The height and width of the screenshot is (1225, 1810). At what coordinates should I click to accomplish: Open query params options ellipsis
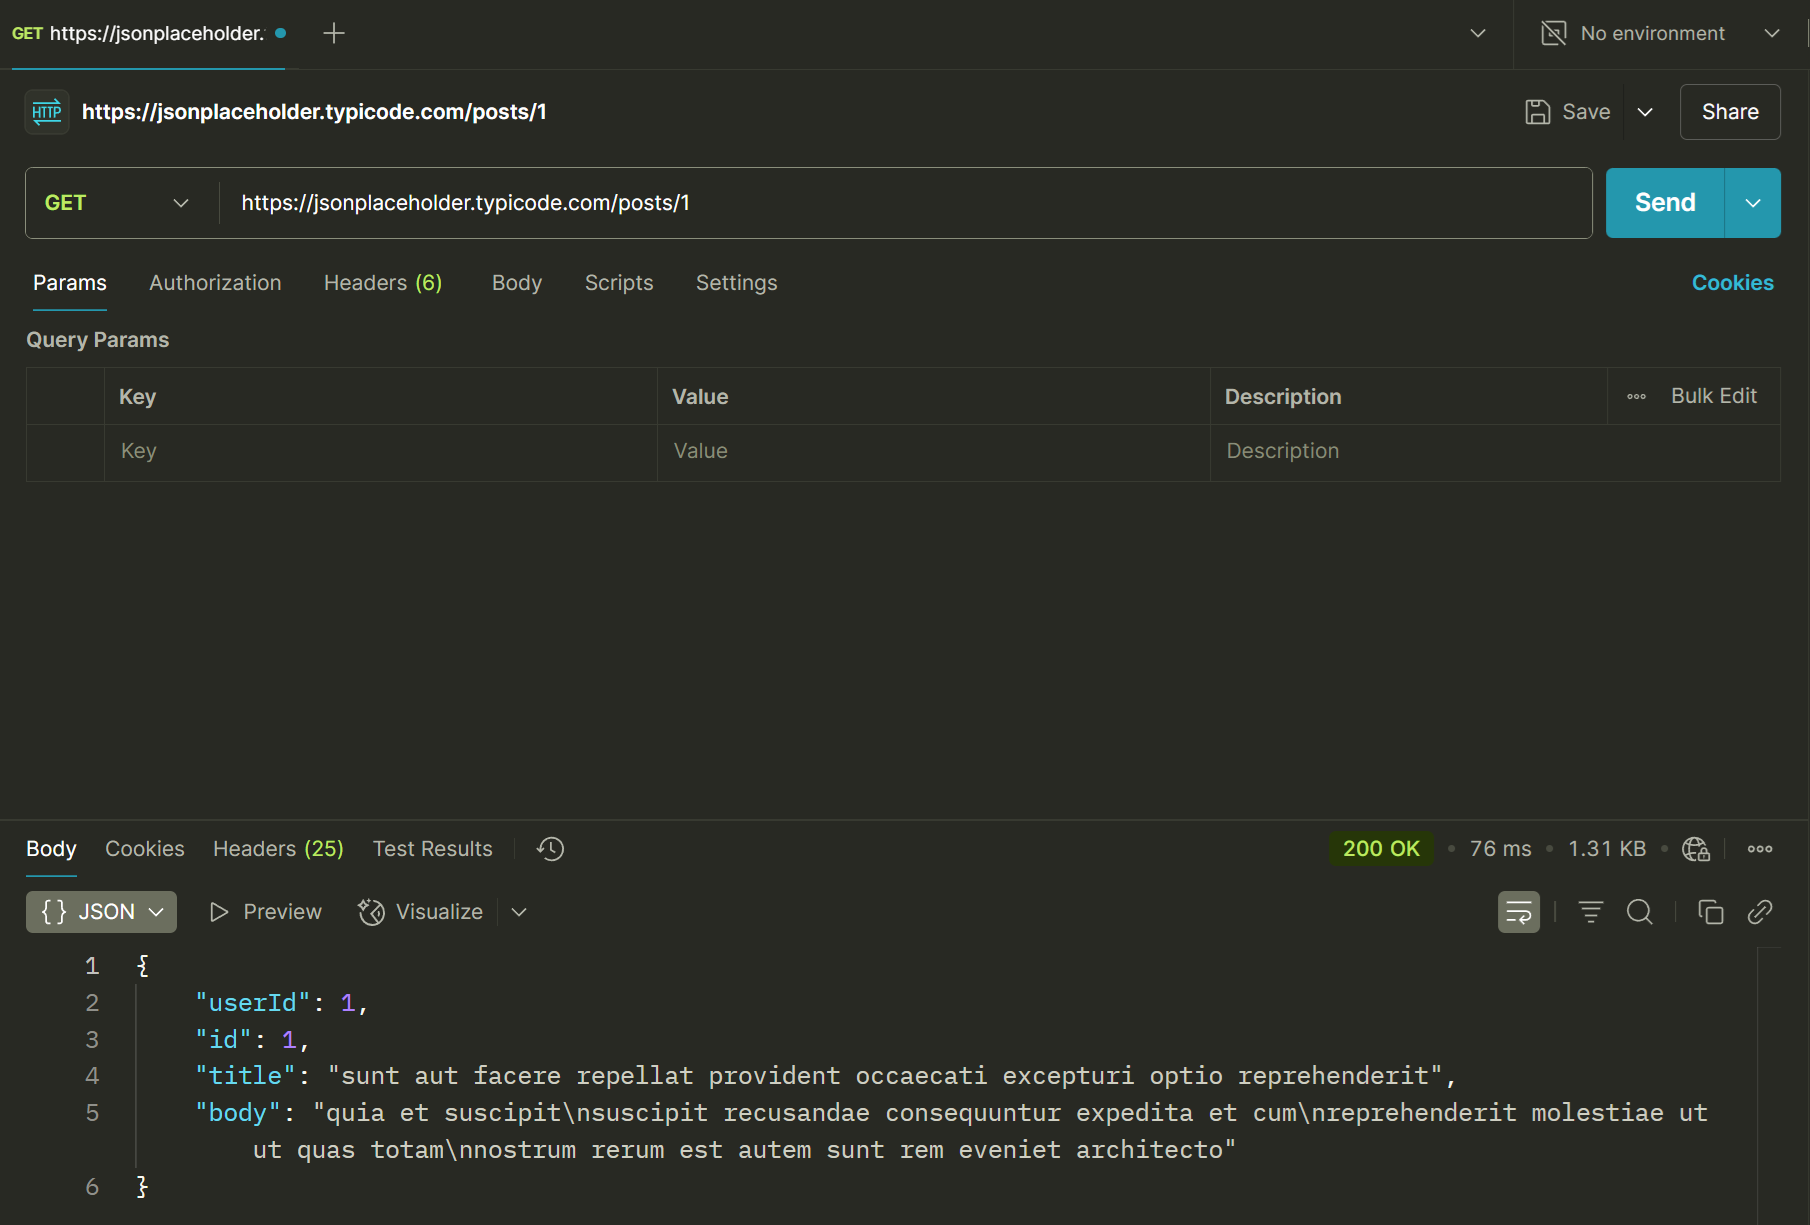click(1637, 397)
